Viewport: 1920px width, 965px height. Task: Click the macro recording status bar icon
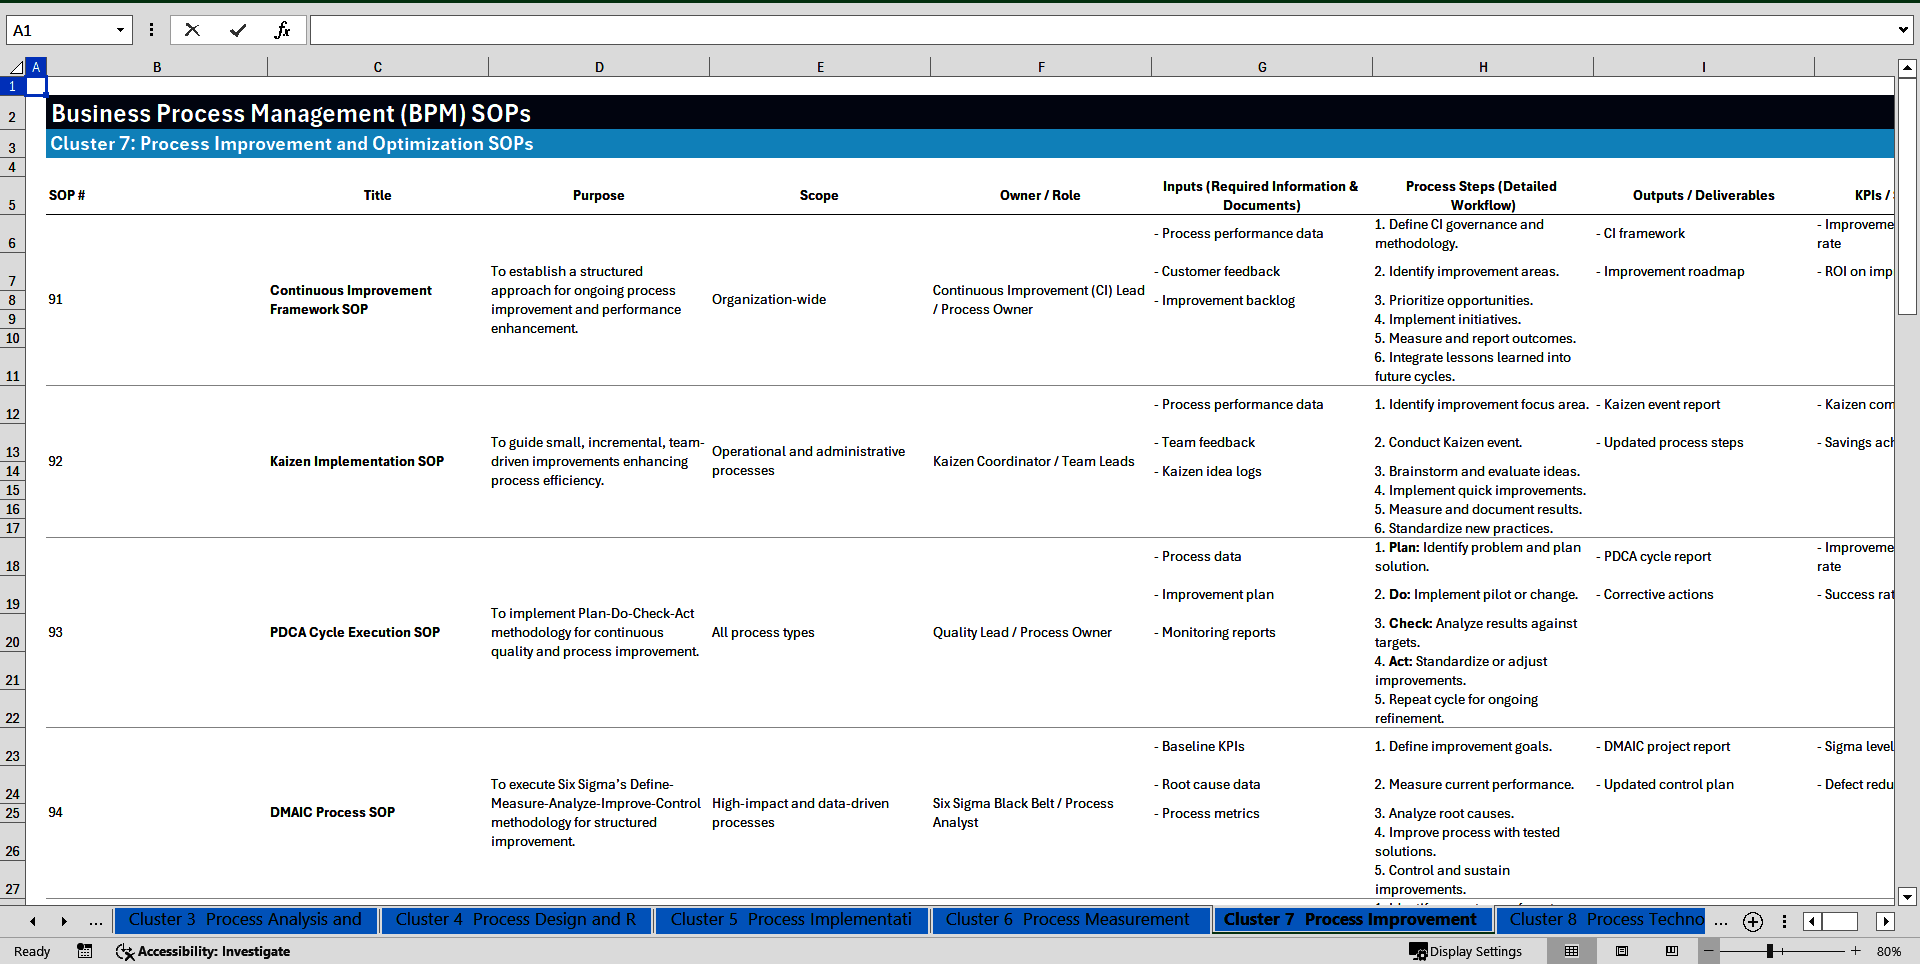click(x=85, y=951)
